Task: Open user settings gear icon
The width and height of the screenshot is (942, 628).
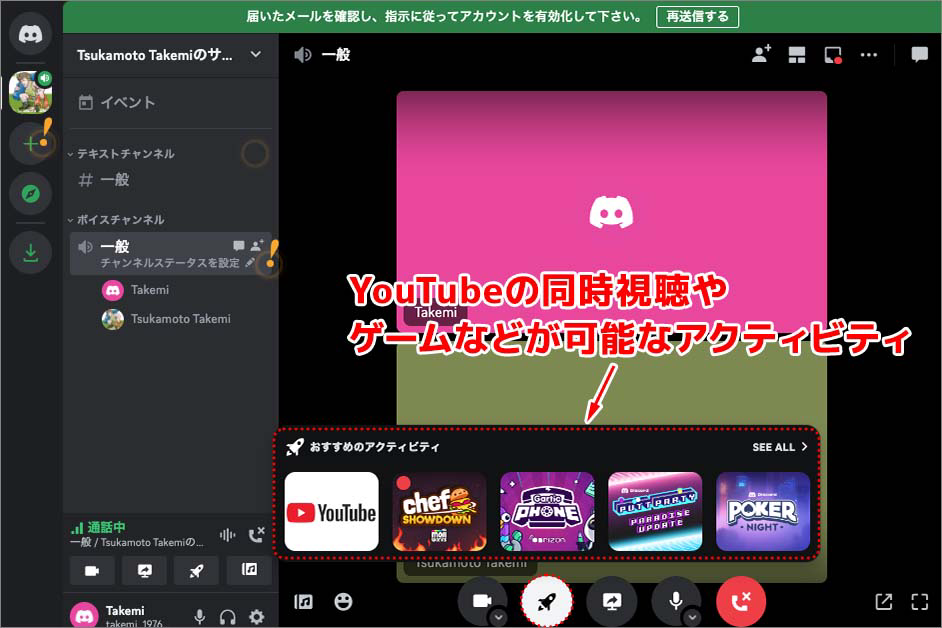Action: coord(257,617)
